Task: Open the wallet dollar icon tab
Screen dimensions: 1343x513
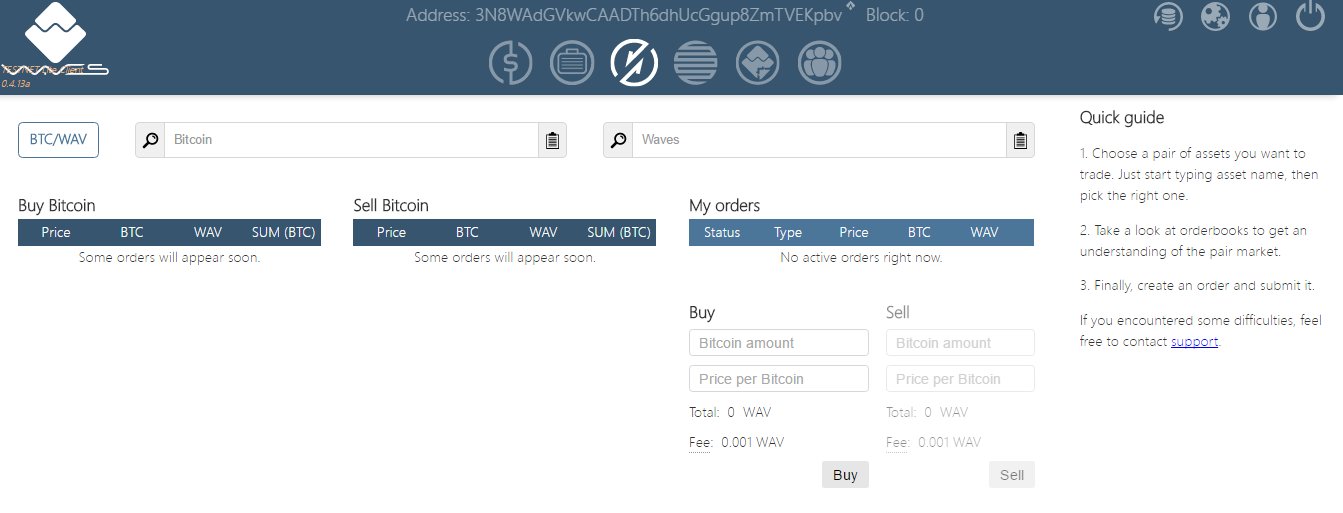Action: coord(510,63)
